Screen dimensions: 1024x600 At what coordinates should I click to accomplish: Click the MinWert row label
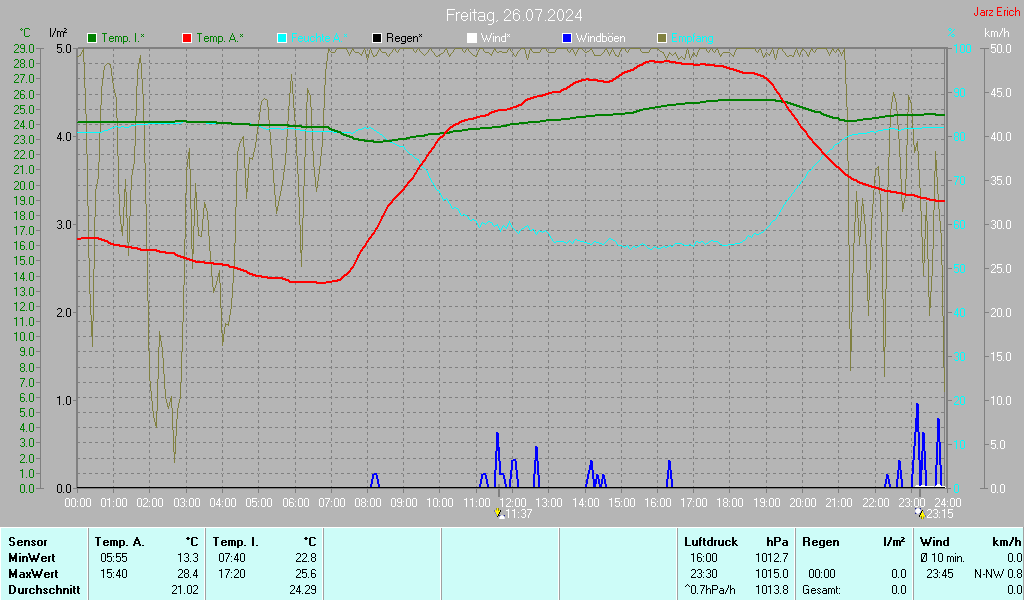pyautogui.click(x=31, y=557)
